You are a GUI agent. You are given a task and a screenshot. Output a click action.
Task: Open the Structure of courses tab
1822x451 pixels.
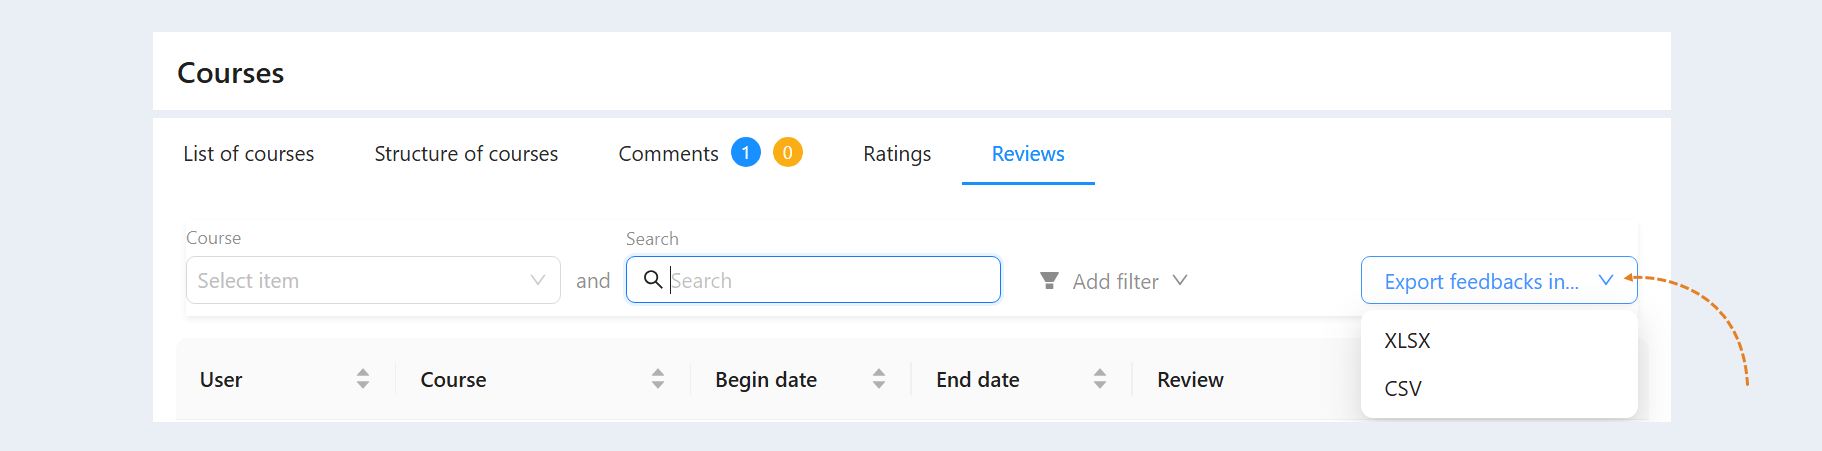(466, 154)
